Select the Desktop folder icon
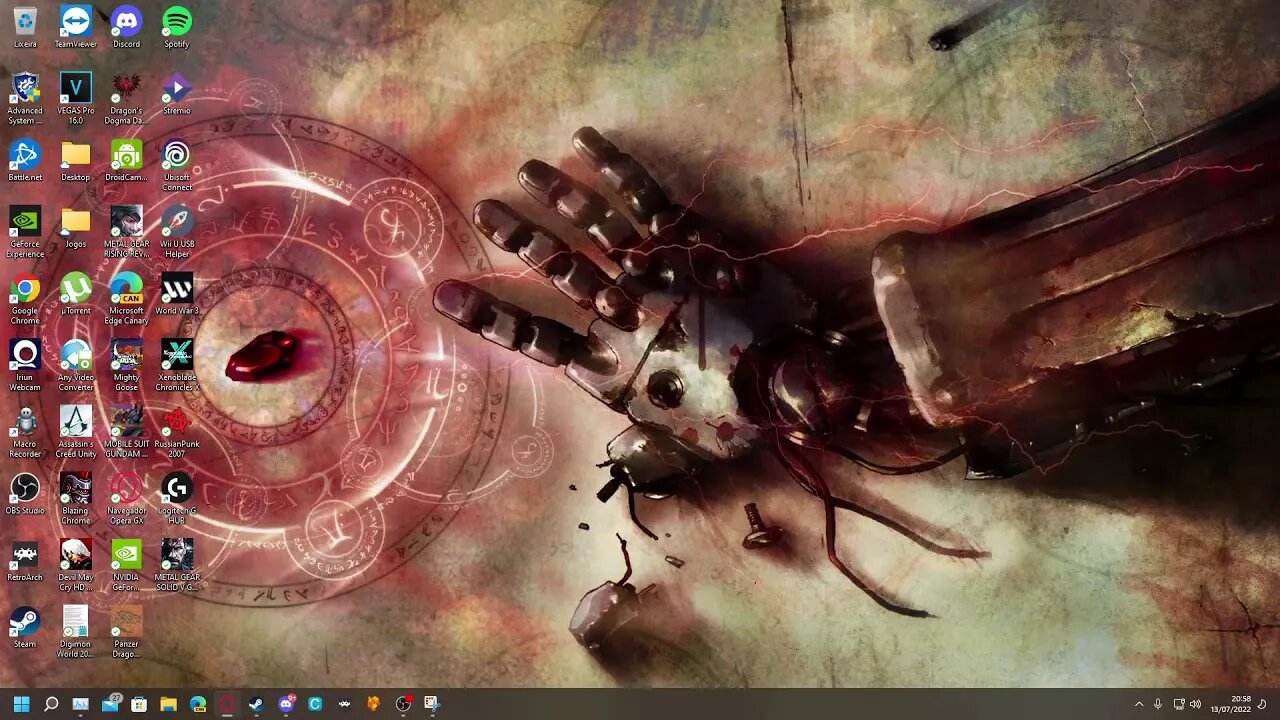1280x720 pixels. (x=75, y=161)
